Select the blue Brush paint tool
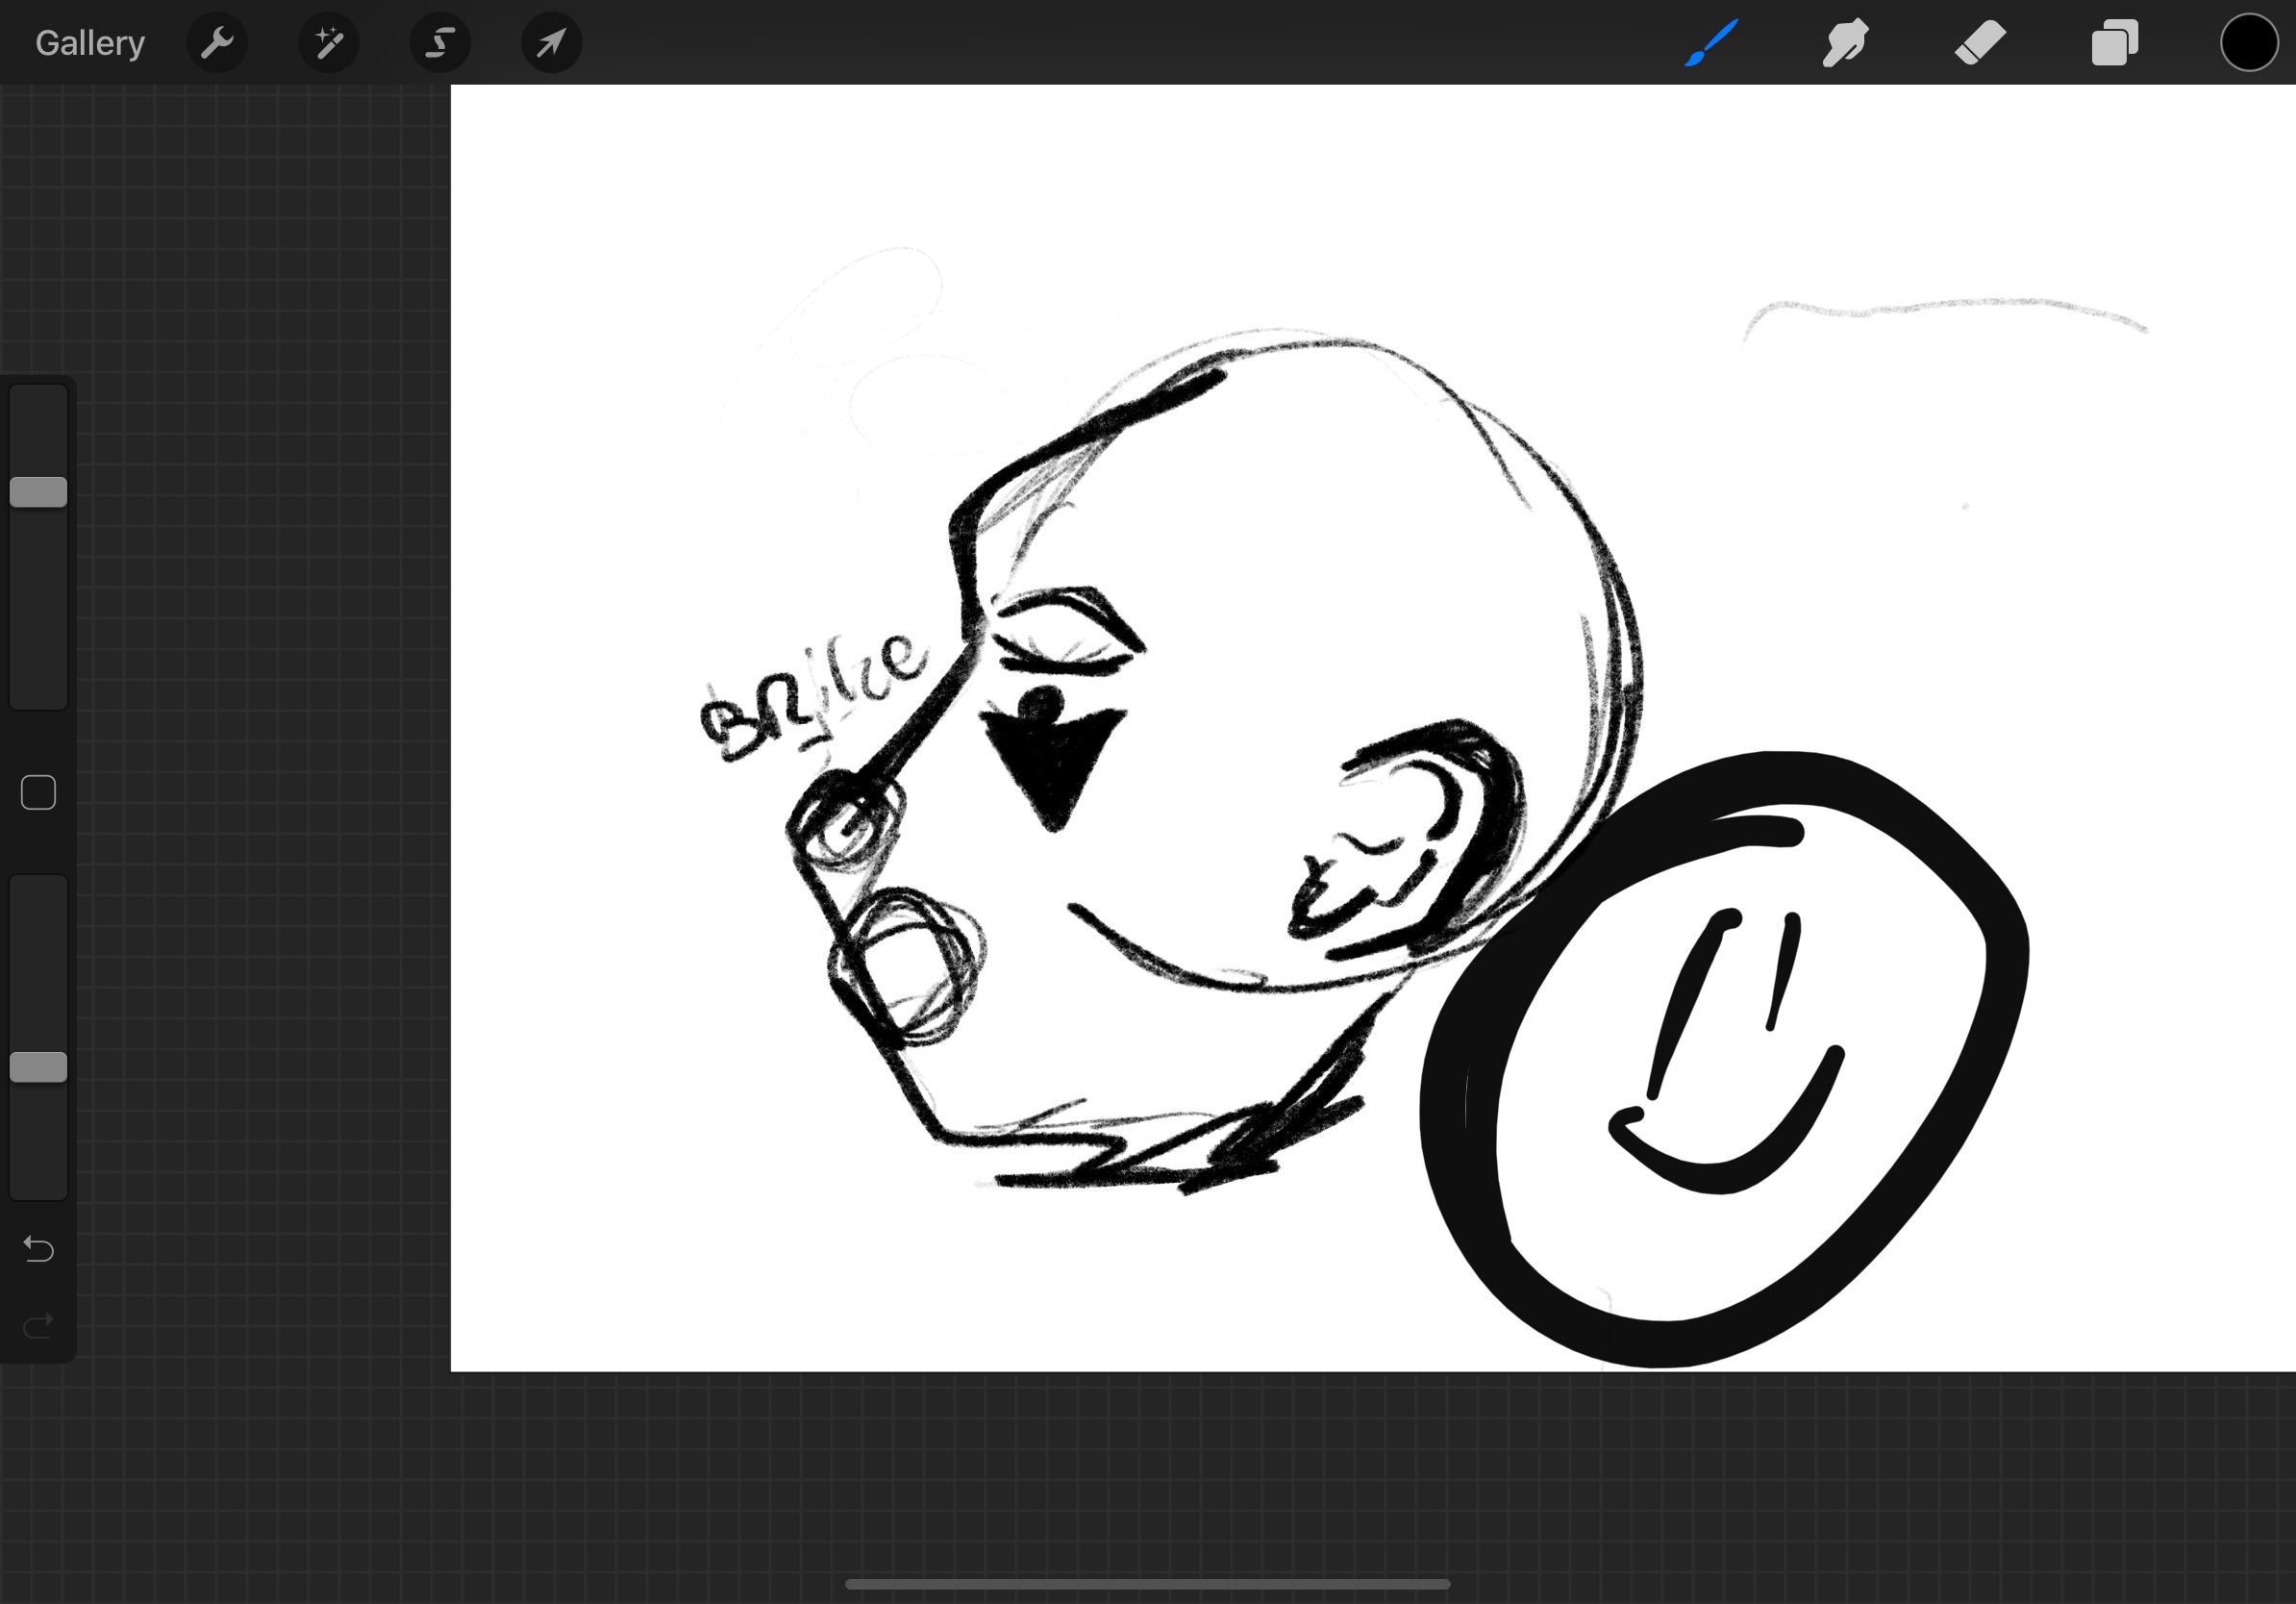The width and height of the screenshot is (2296, 1604). 1711,43
